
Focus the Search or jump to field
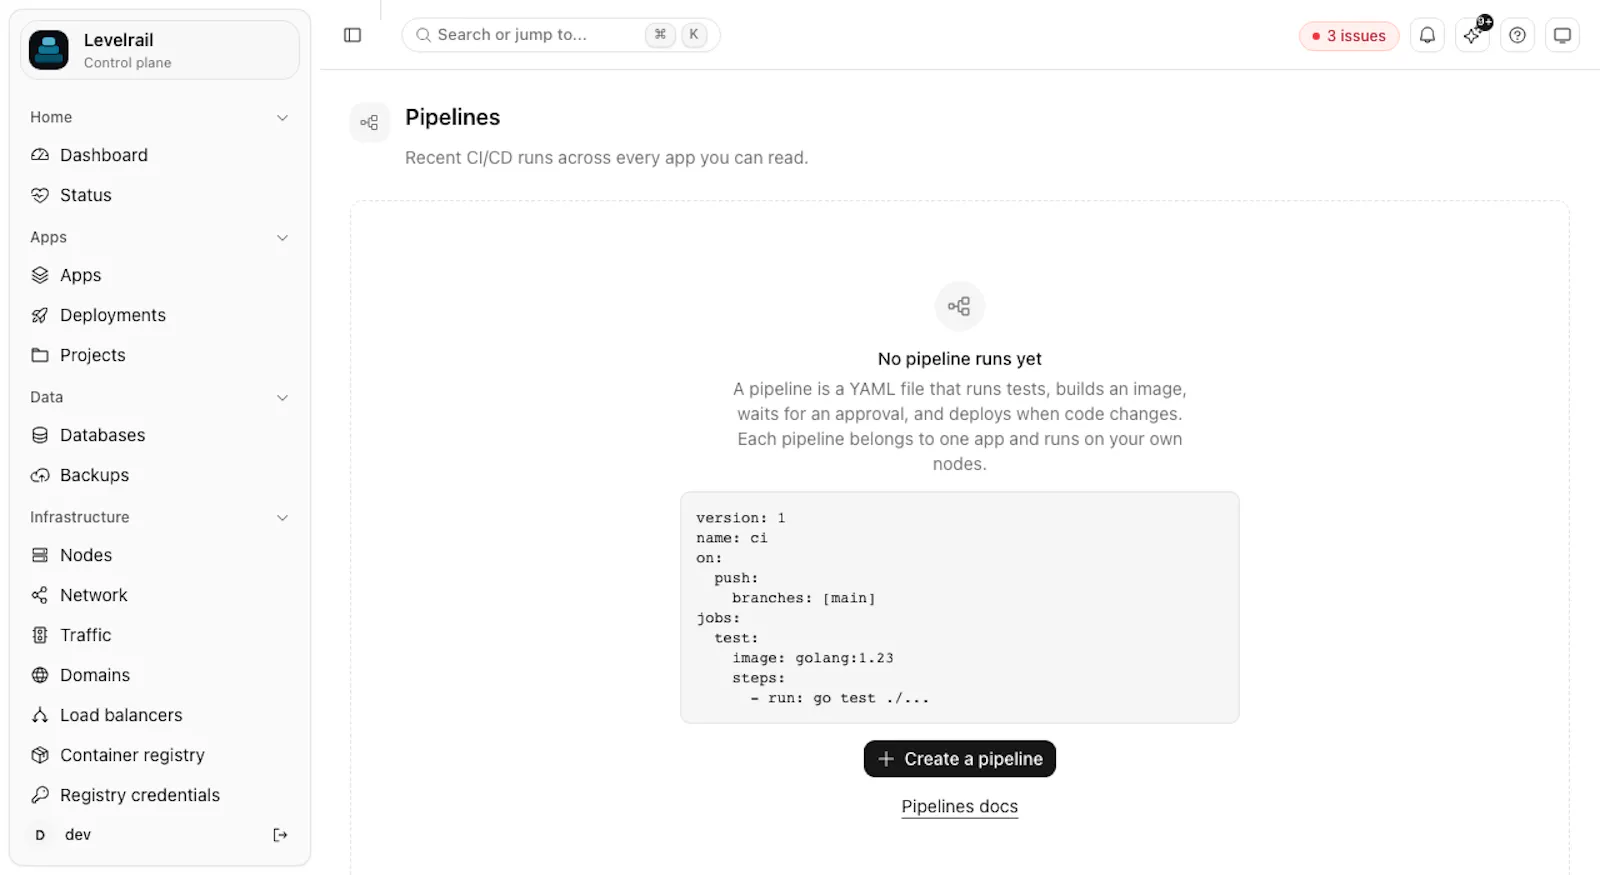561,35
